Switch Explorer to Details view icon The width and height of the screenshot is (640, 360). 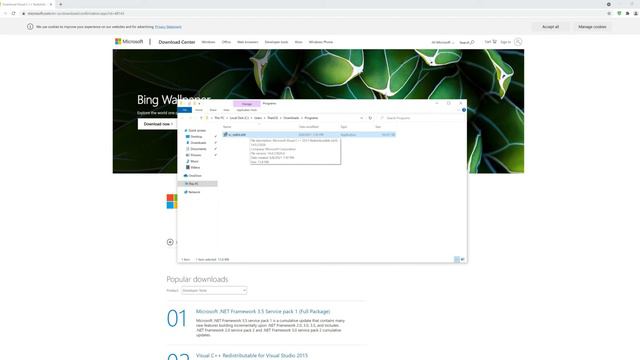[457, 260]
